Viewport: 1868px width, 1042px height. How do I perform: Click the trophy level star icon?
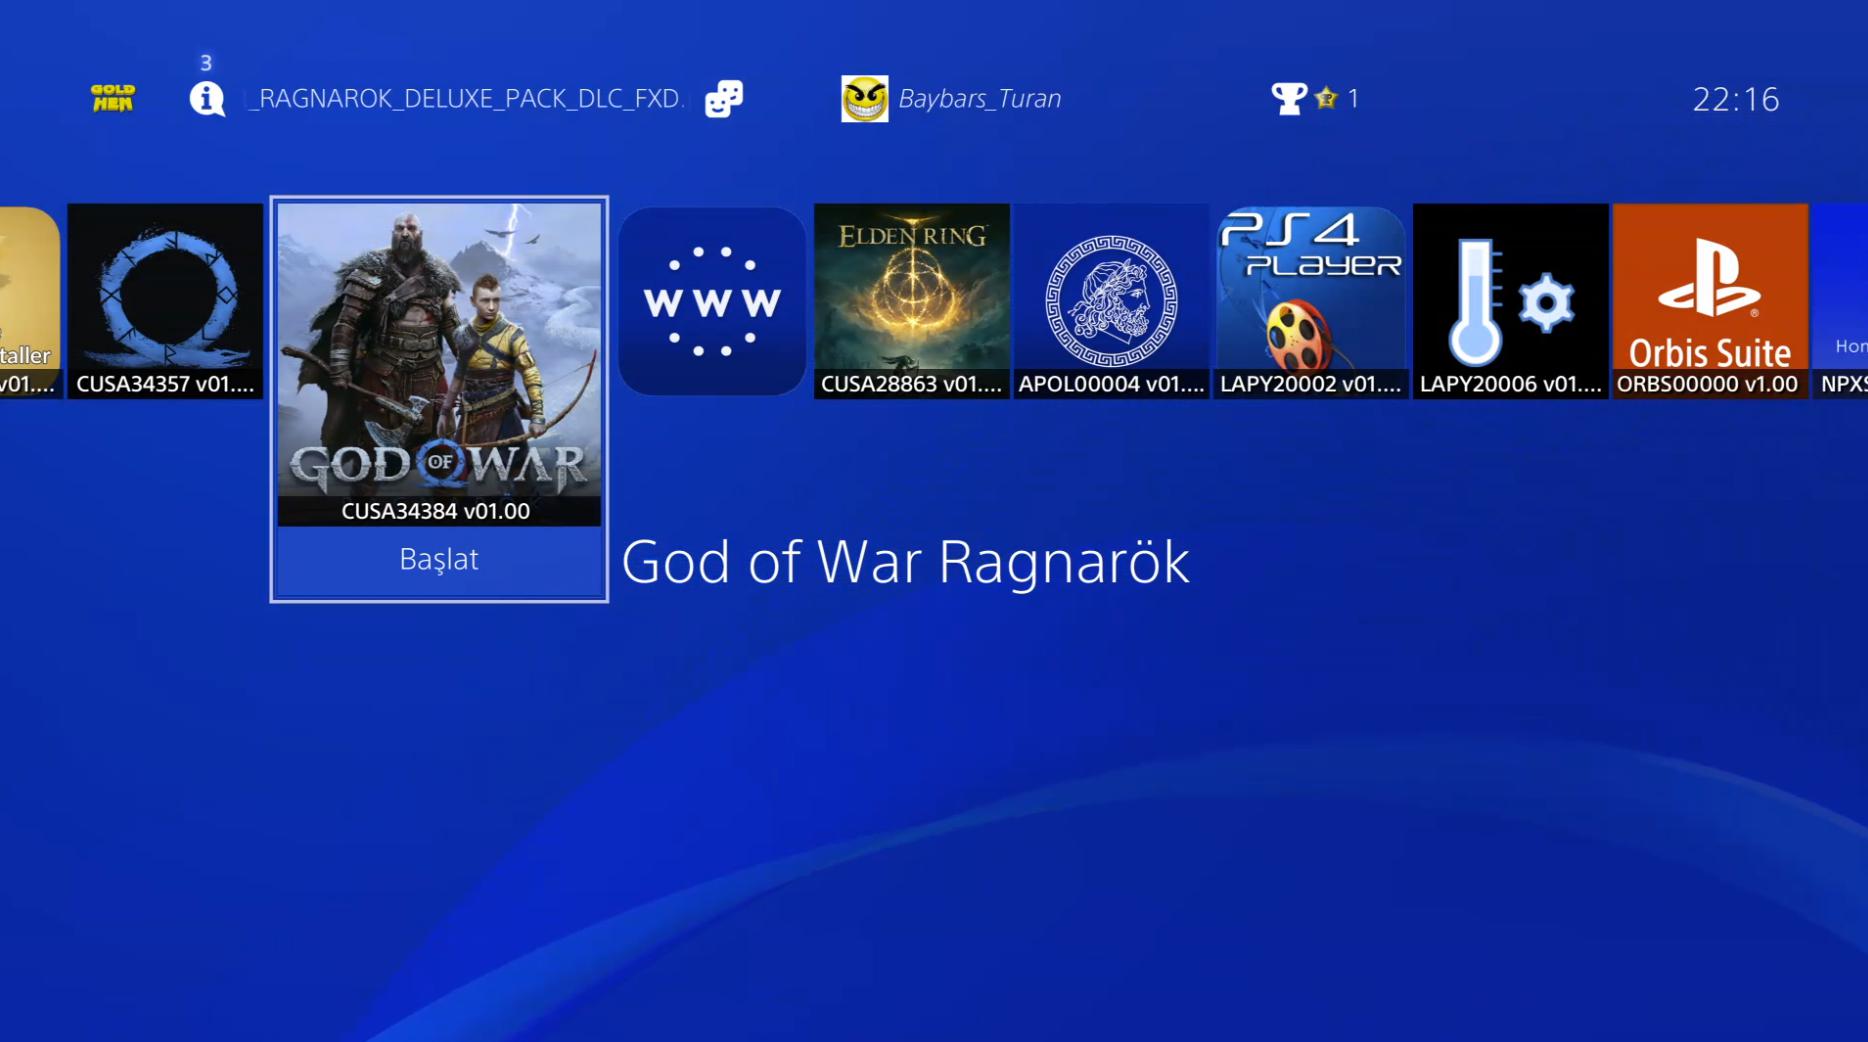(x=1326, y=98)
